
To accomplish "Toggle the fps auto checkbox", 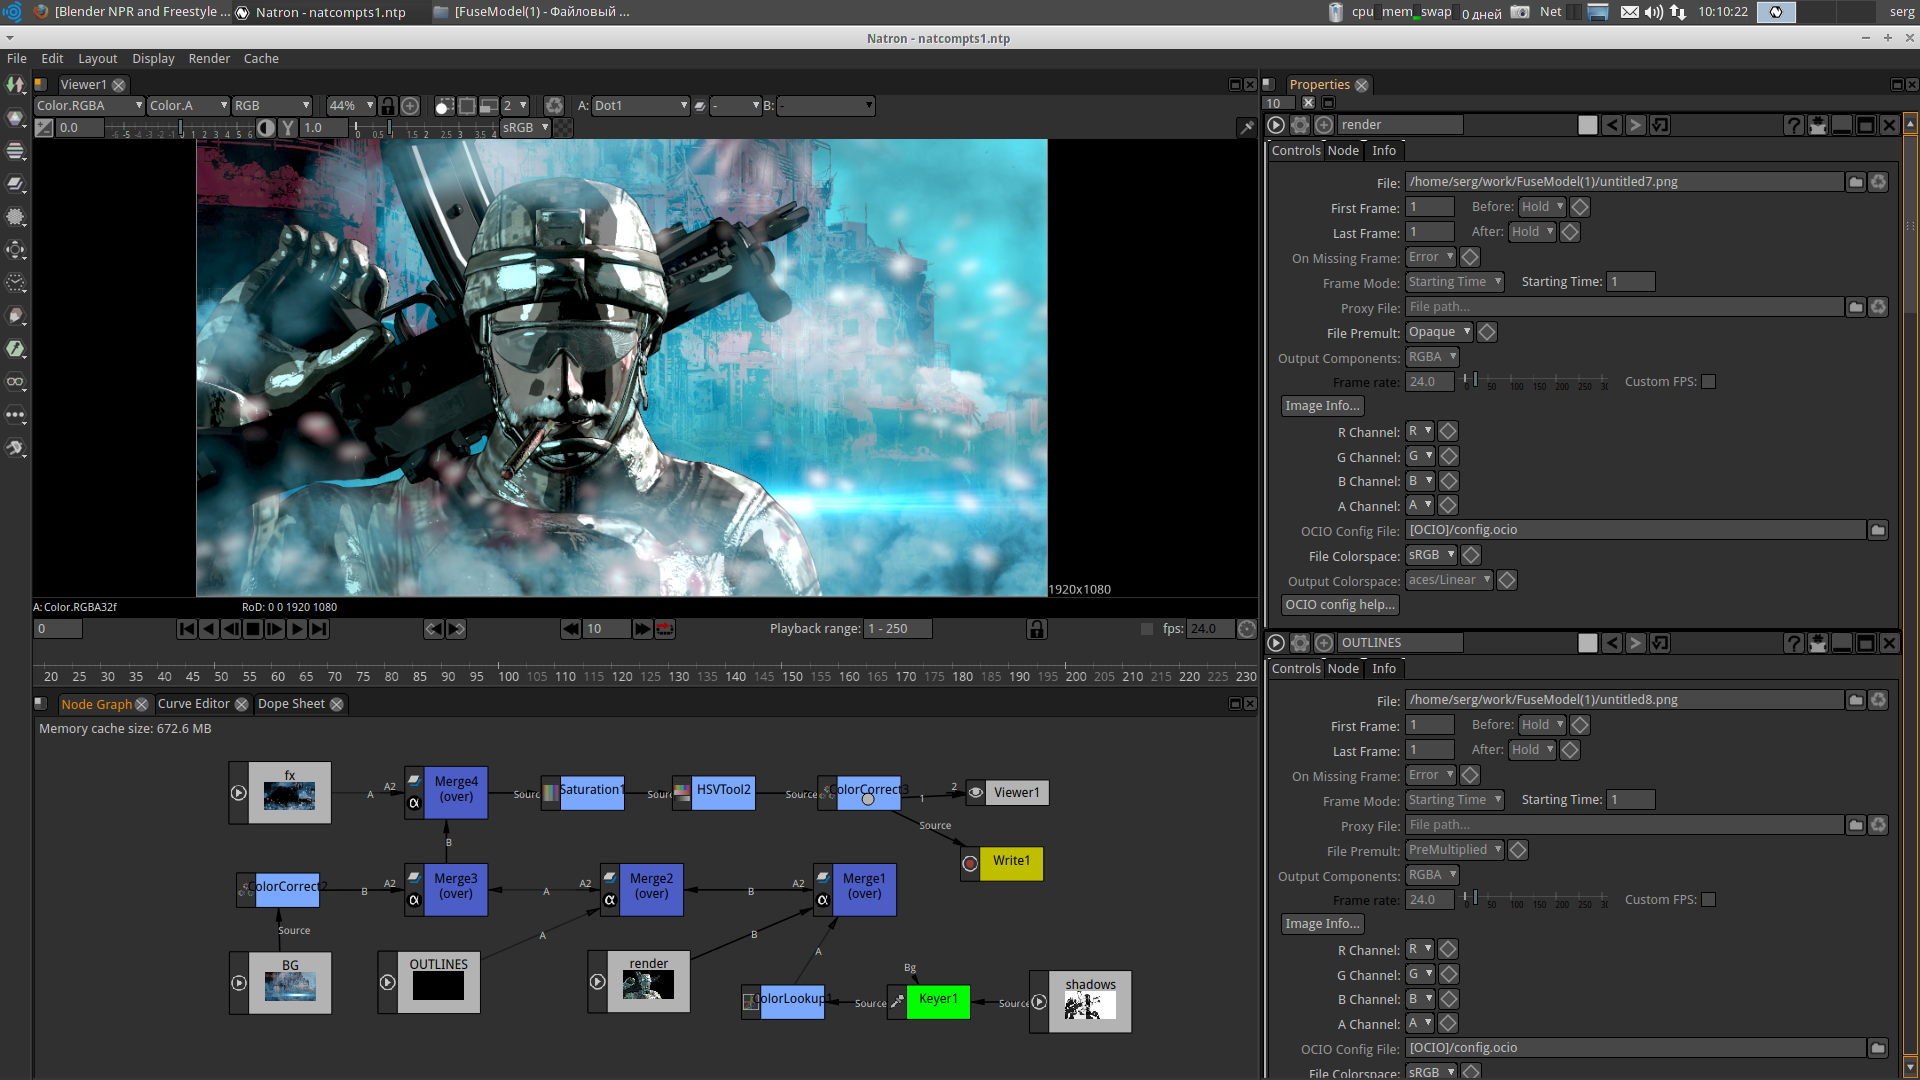I will pyautogui.click(x=1147, y=629).
